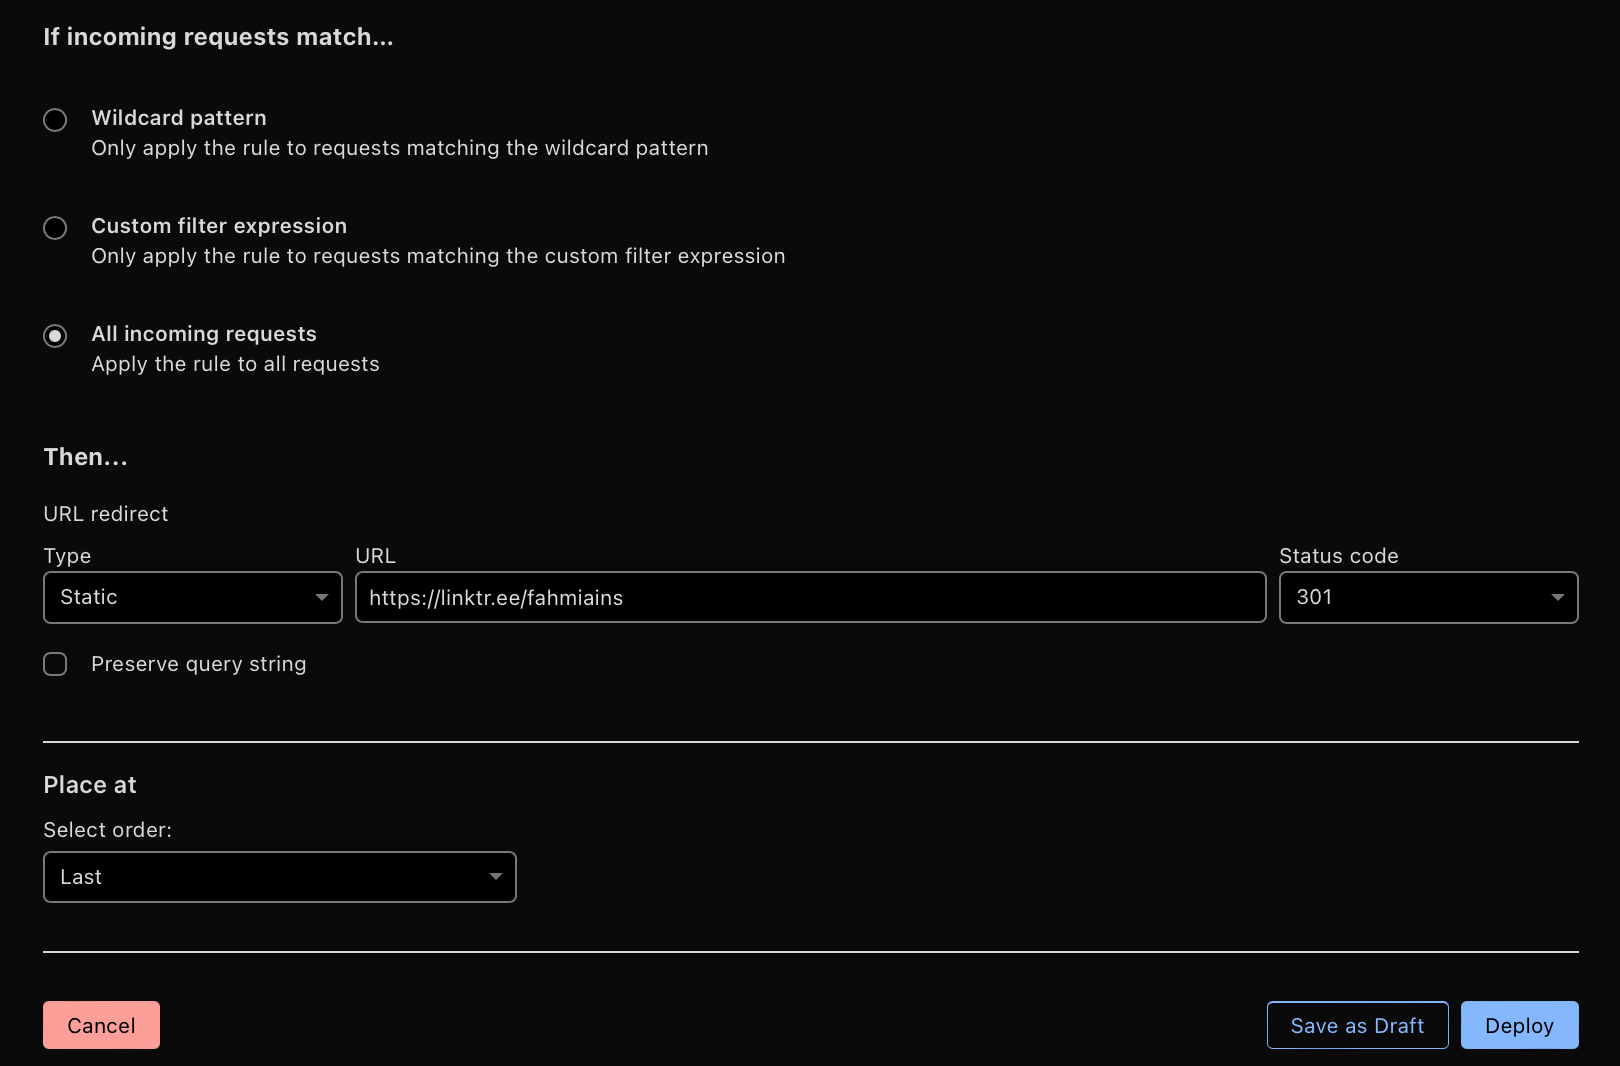Cancel the redirect rule

(x=101, y=1025)
